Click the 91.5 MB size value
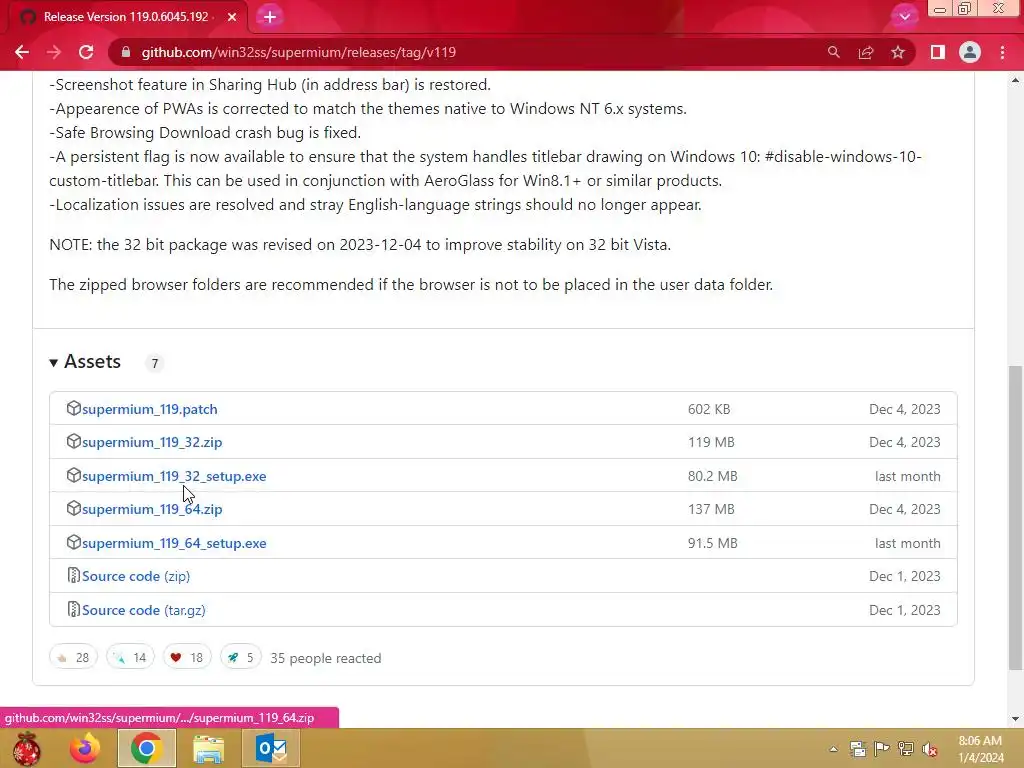 (x=712, y=543)
